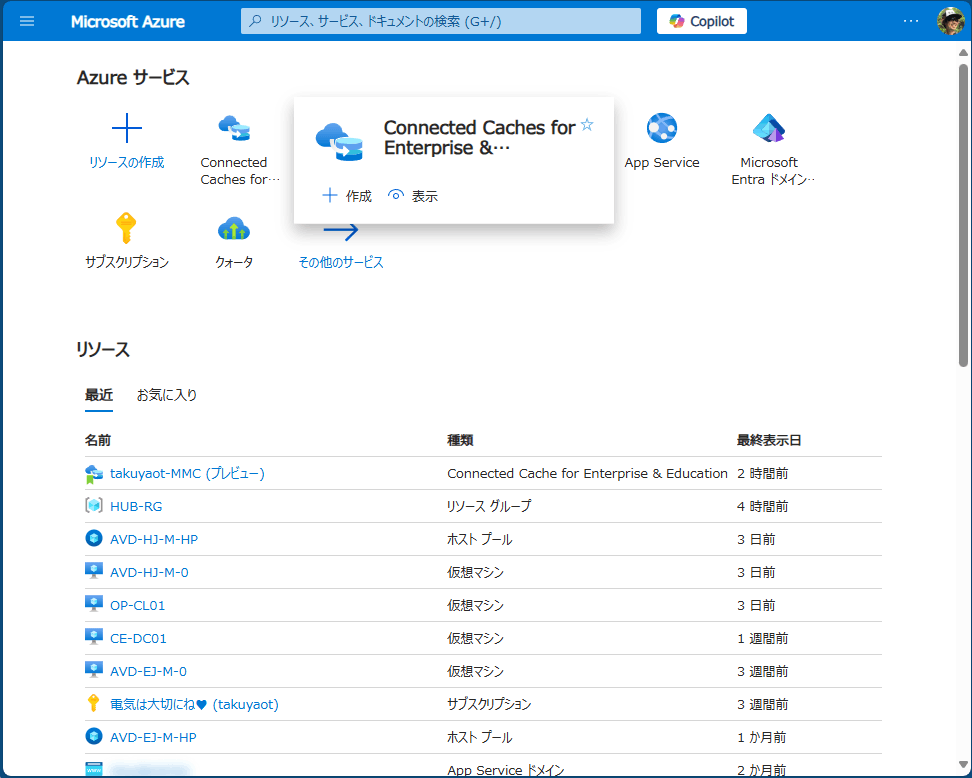Focus the resource search box
This screenshot has height=778, width=972.
pyautogui.click(x=441, y=21)
